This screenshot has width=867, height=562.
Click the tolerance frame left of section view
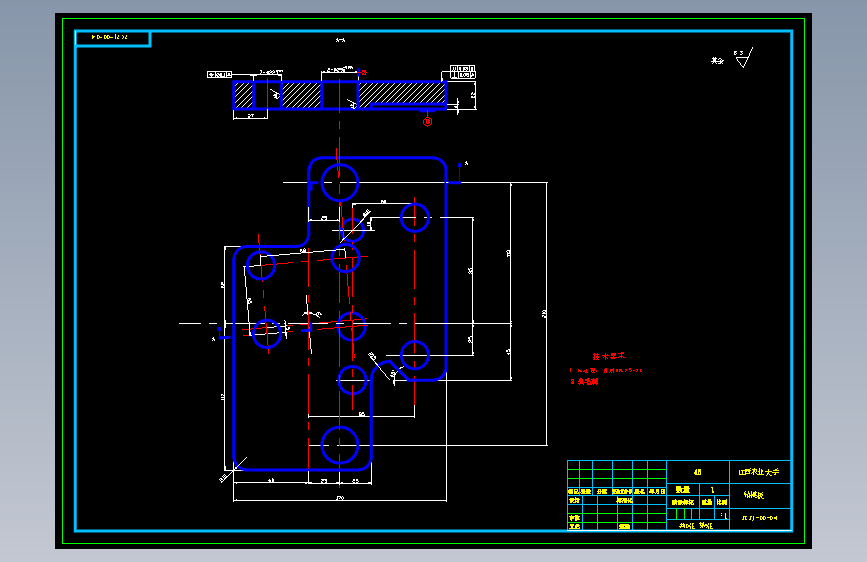[x=220, y=74]
